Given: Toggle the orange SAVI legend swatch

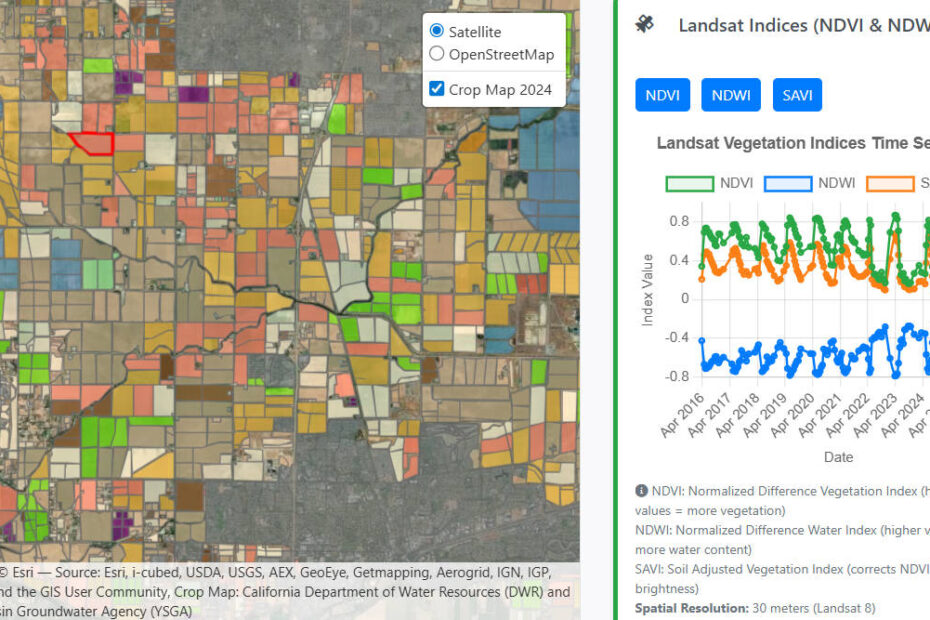Looking at the screenshot, I should (x=889, y=183).
